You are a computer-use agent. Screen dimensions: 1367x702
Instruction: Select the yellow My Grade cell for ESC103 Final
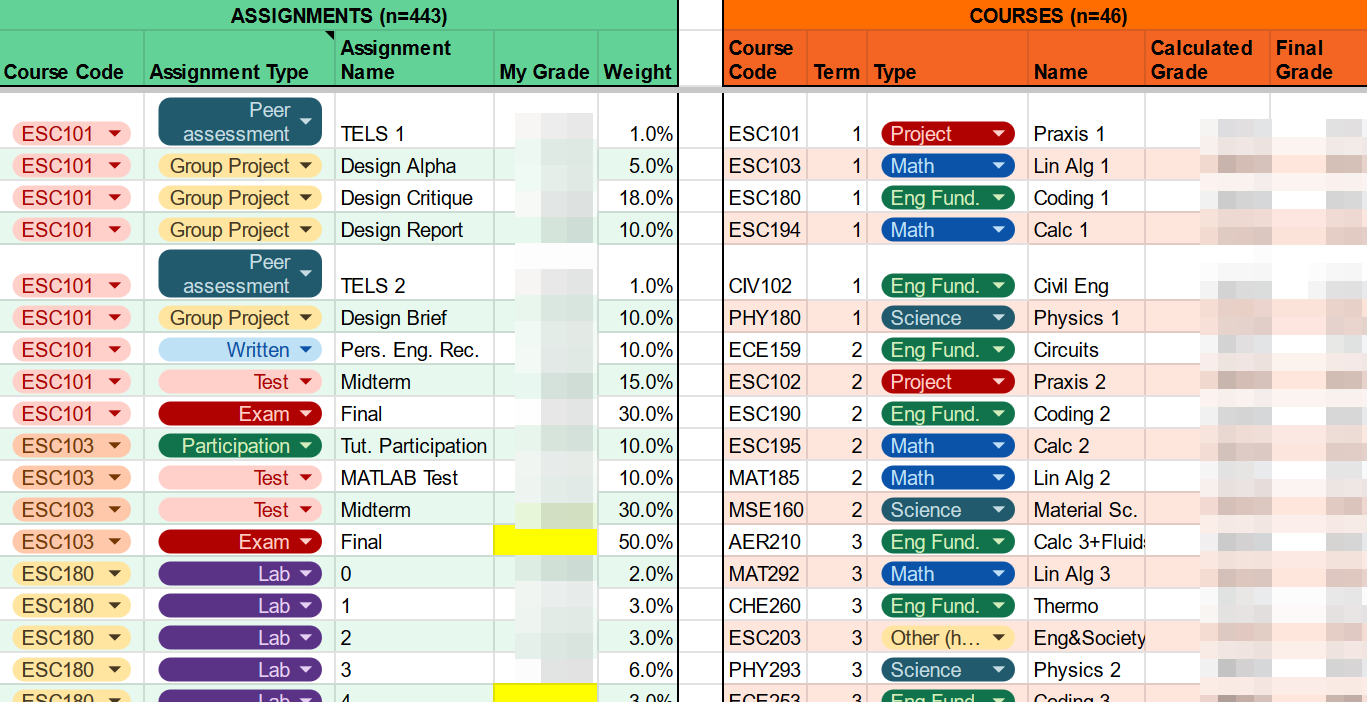coord(545,541)
